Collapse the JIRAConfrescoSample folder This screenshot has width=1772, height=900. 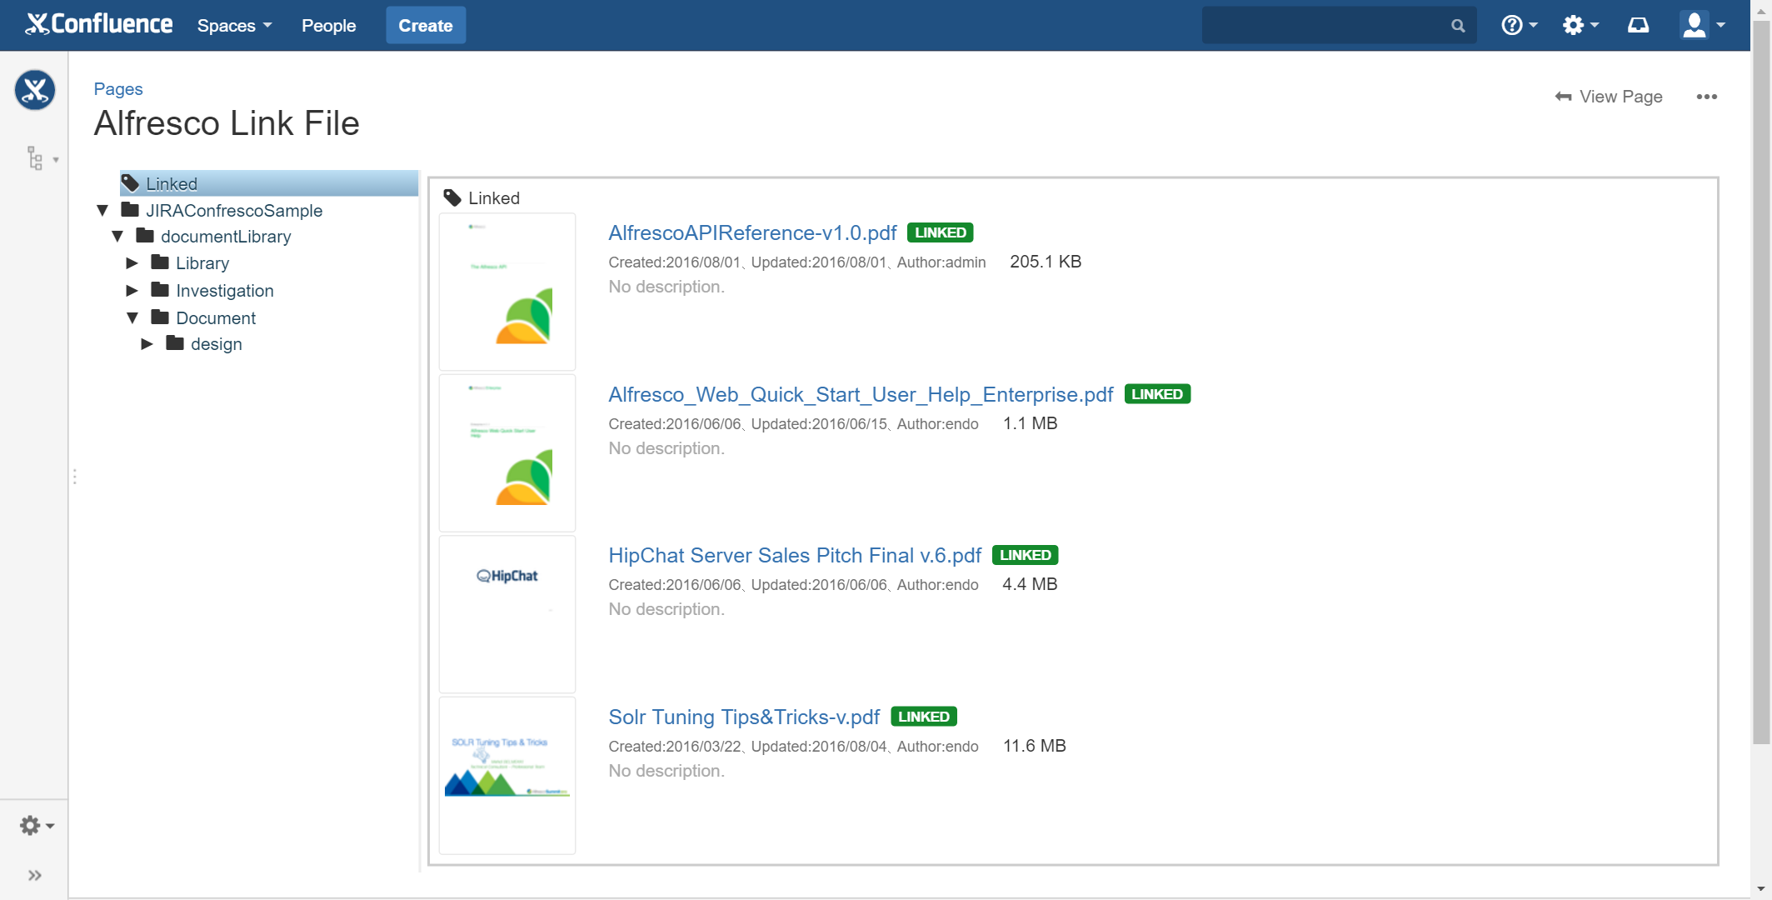(x=103, y=210)
